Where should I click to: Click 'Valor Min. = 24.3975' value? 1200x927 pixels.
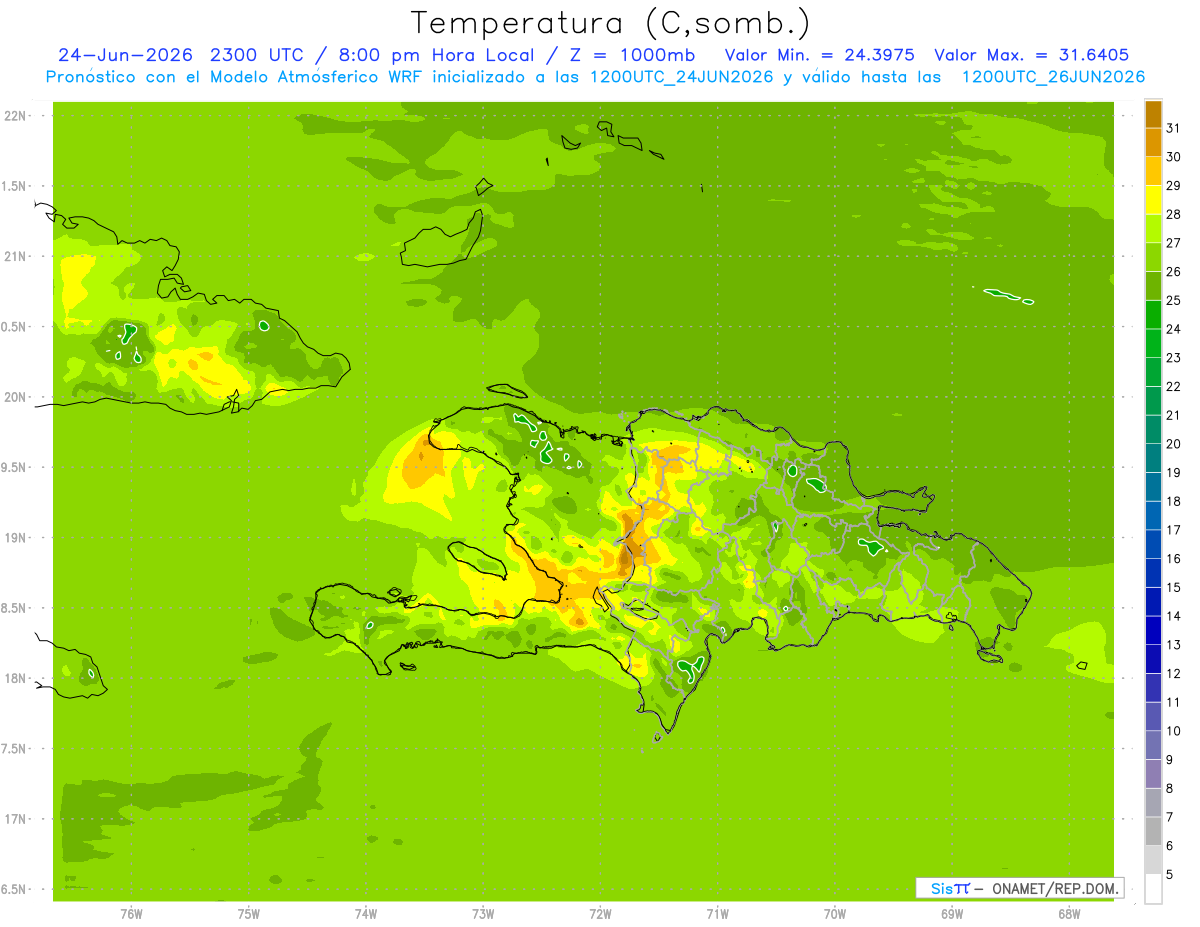[819, 55]
